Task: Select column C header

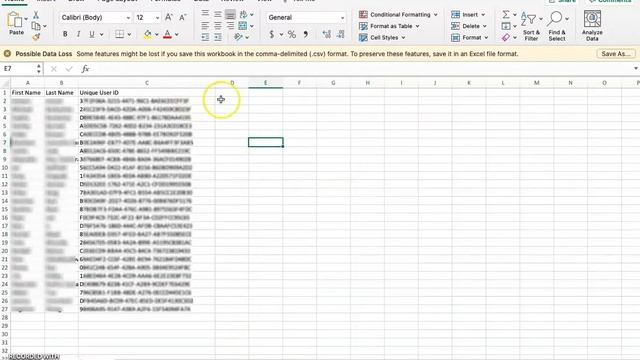Action: [x=147, y=83]
